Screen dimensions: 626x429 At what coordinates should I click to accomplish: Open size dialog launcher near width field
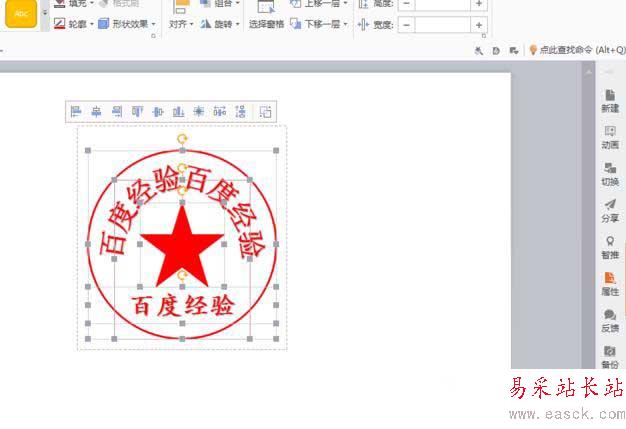click(484, 36)
